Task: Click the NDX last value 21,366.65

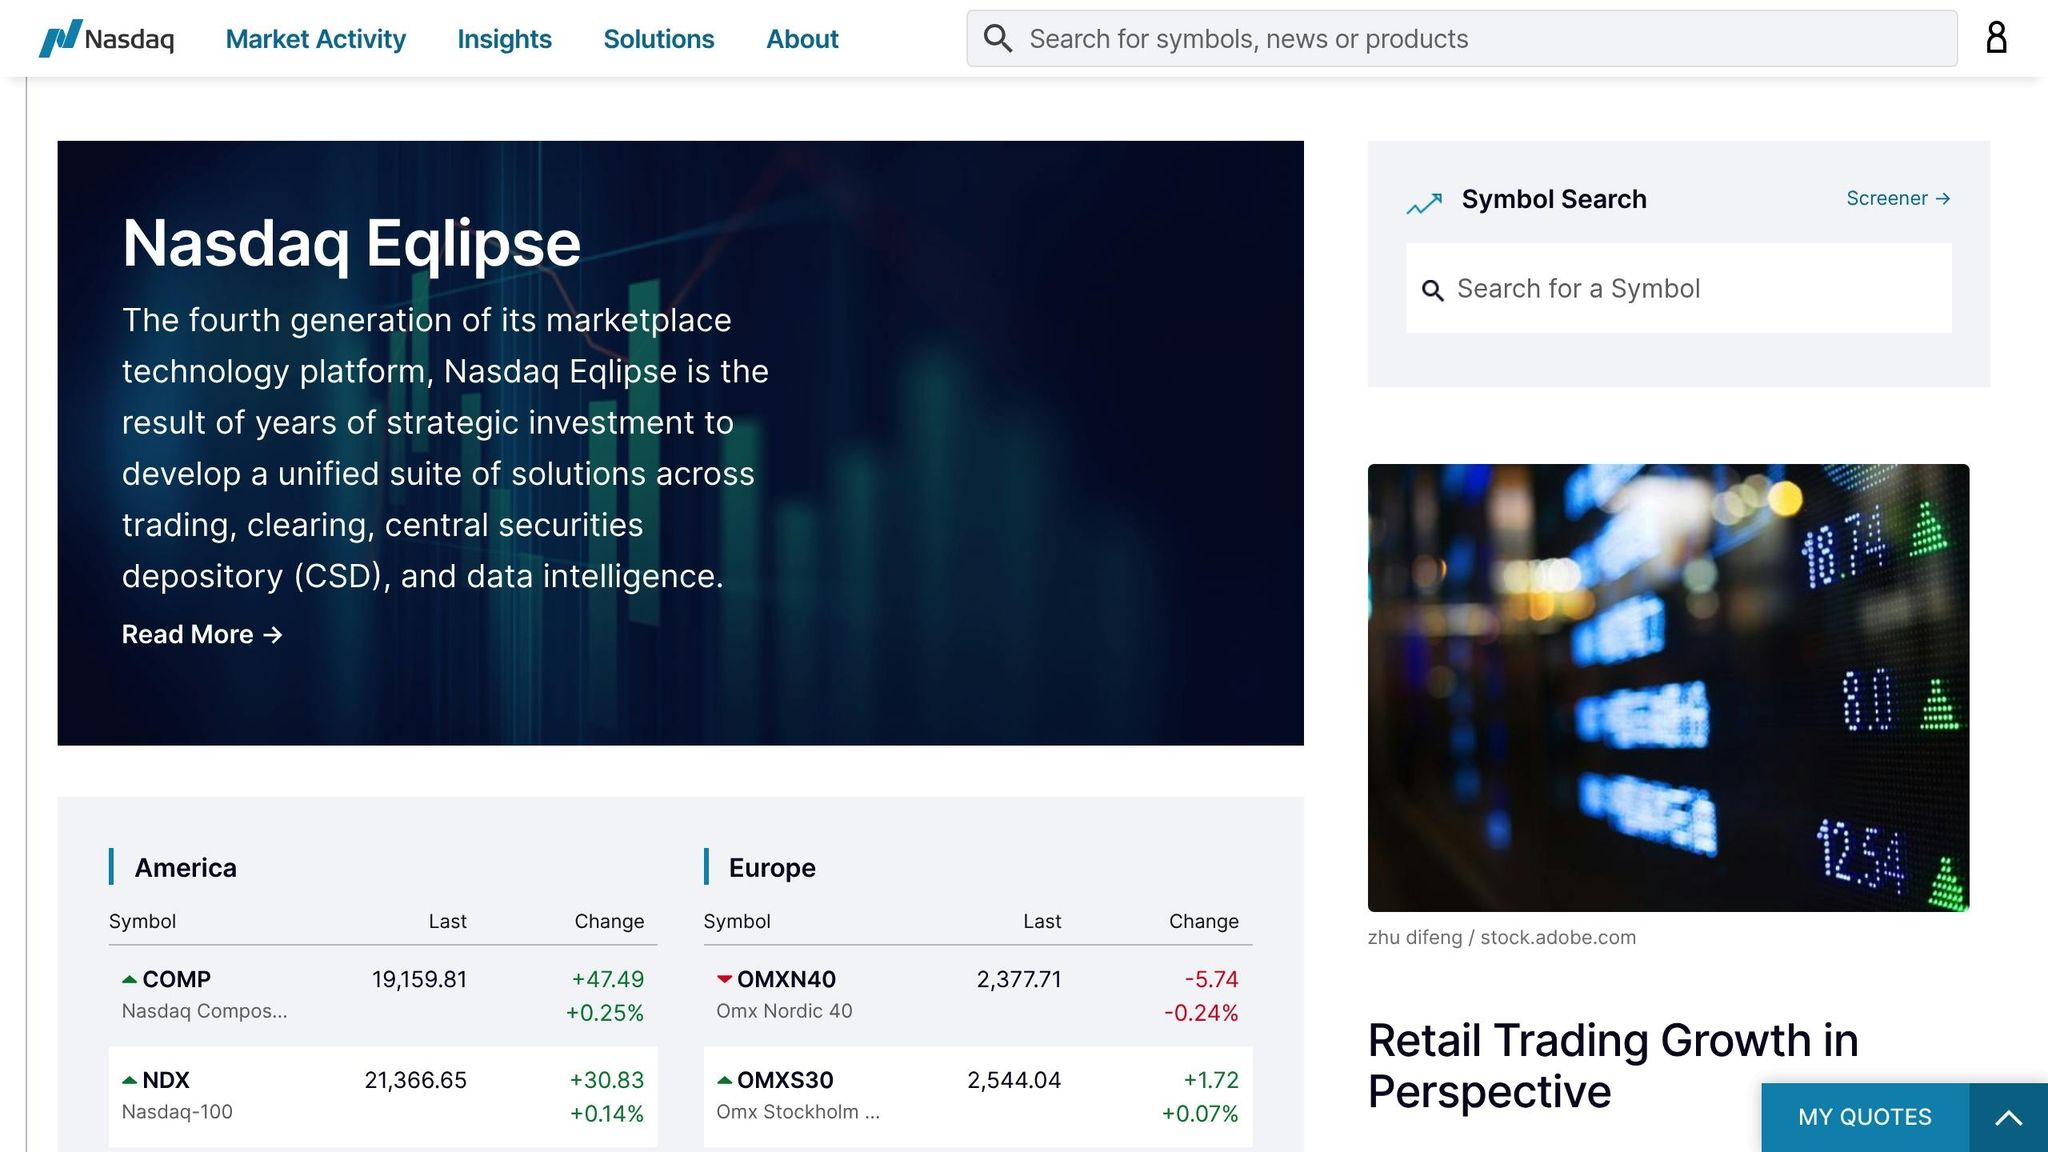Action: pyautogui.click(x=415, y=1080)
